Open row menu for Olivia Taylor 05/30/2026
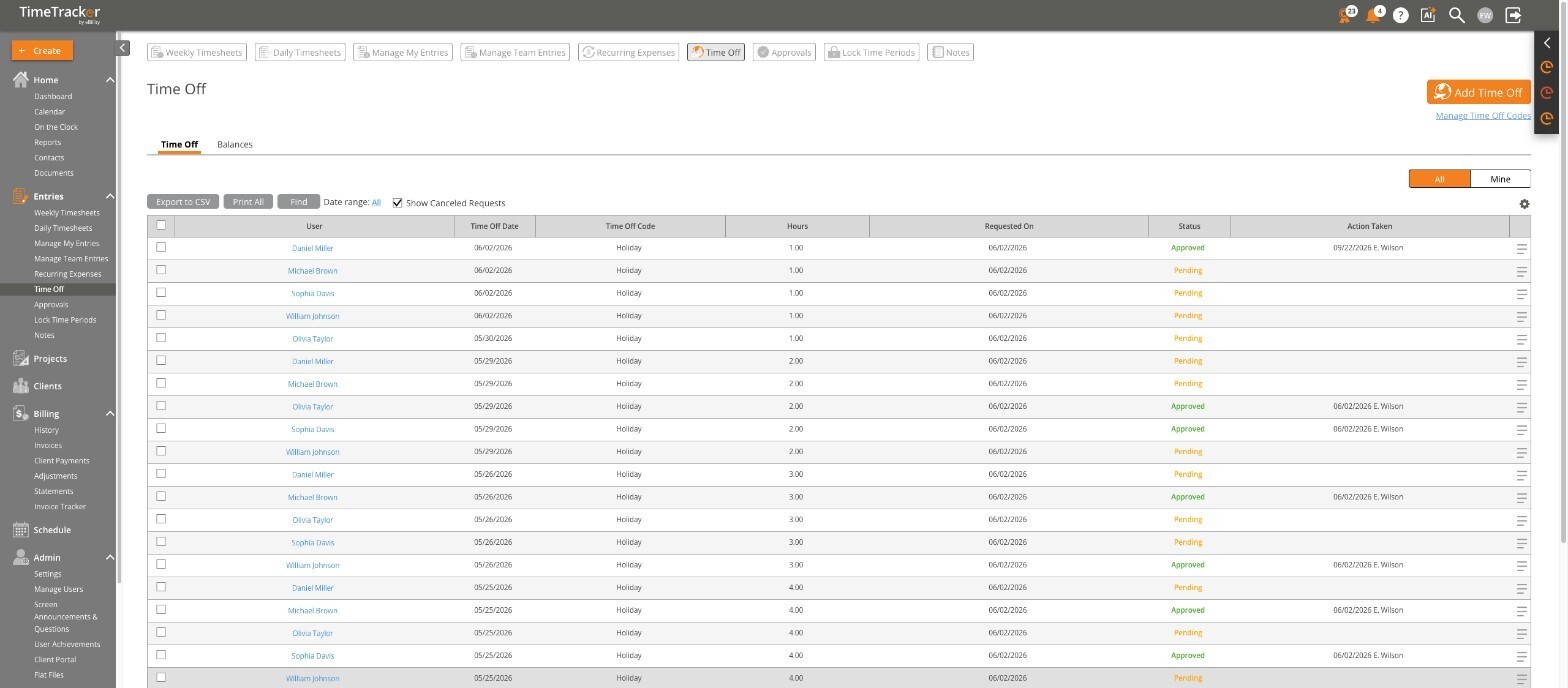 [1522, 339]
